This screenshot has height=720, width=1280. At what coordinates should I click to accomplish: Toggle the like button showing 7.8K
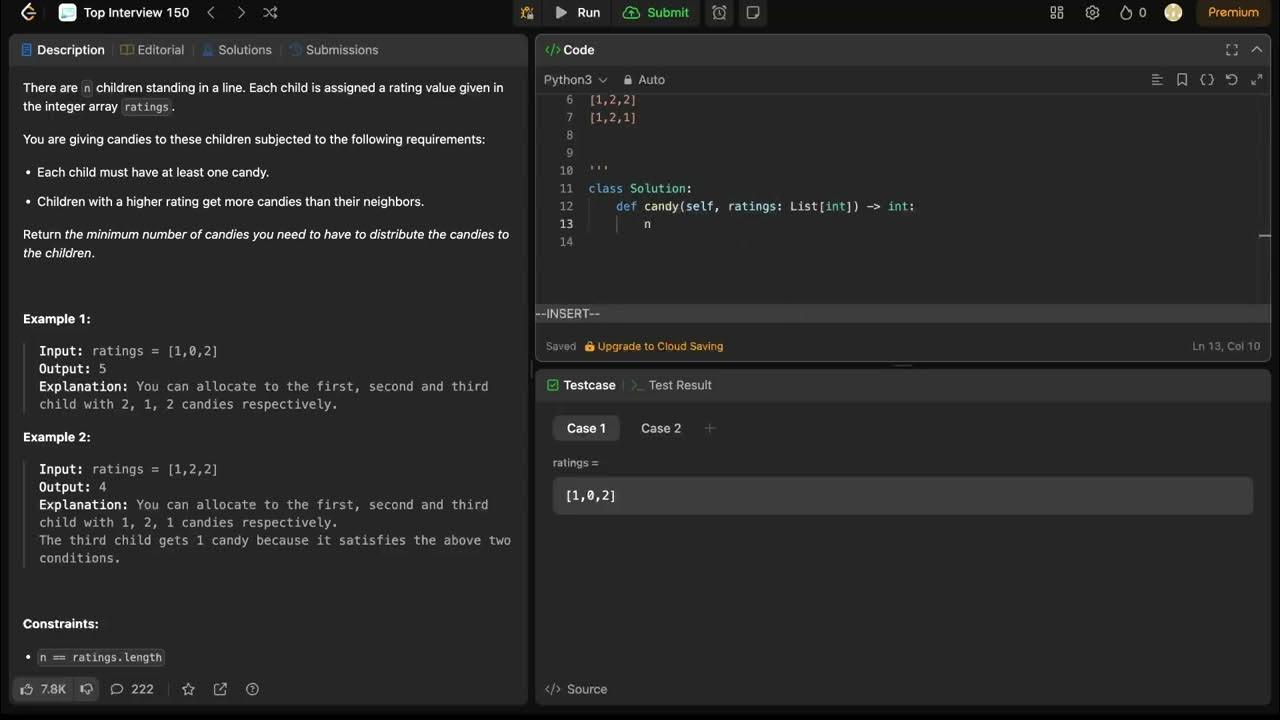pos(43,689)
